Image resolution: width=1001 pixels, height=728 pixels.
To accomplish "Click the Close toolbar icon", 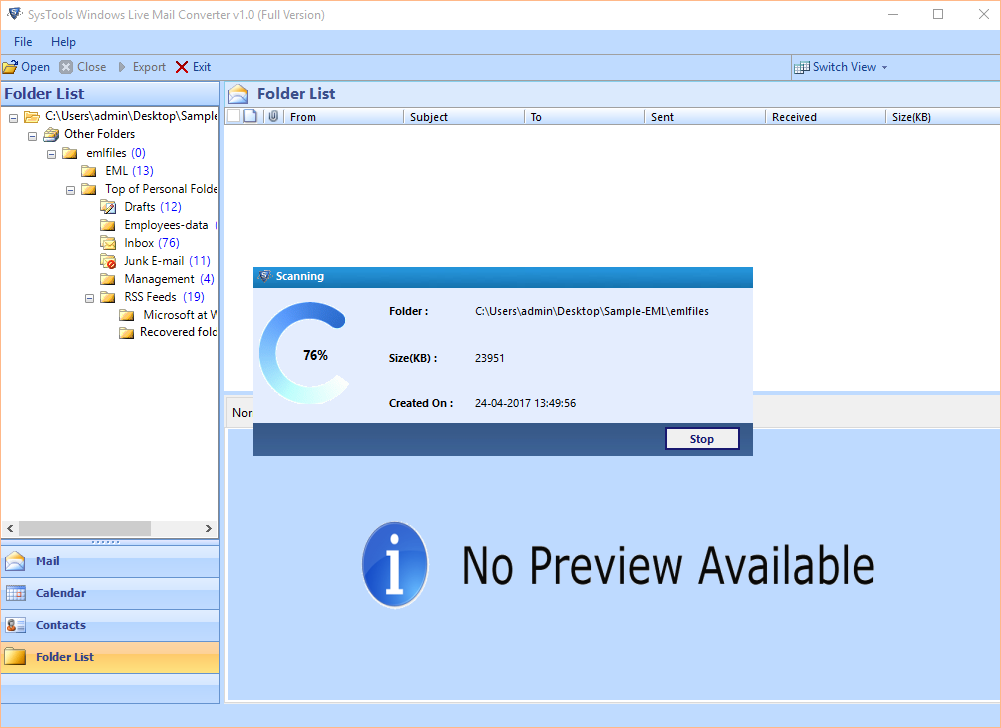I will click(x=66, y=67).
